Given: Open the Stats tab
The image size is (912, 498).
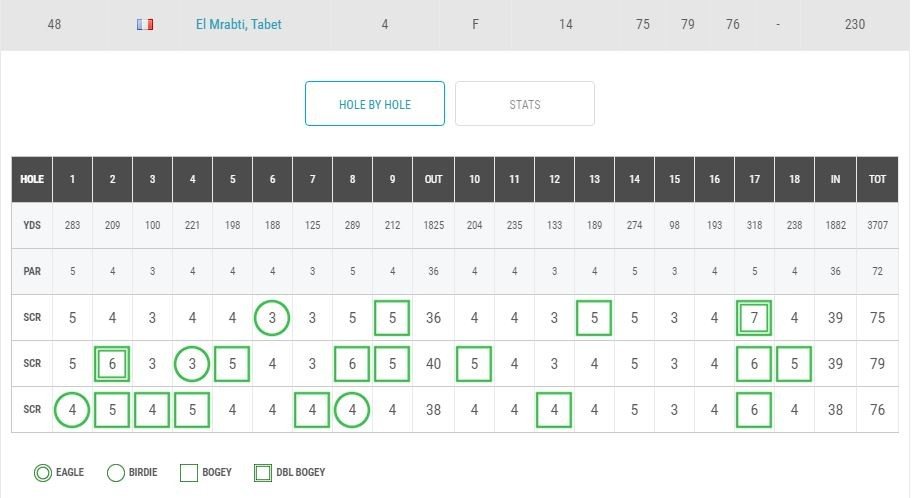Looking at the screenshot, I should point(525,104).
